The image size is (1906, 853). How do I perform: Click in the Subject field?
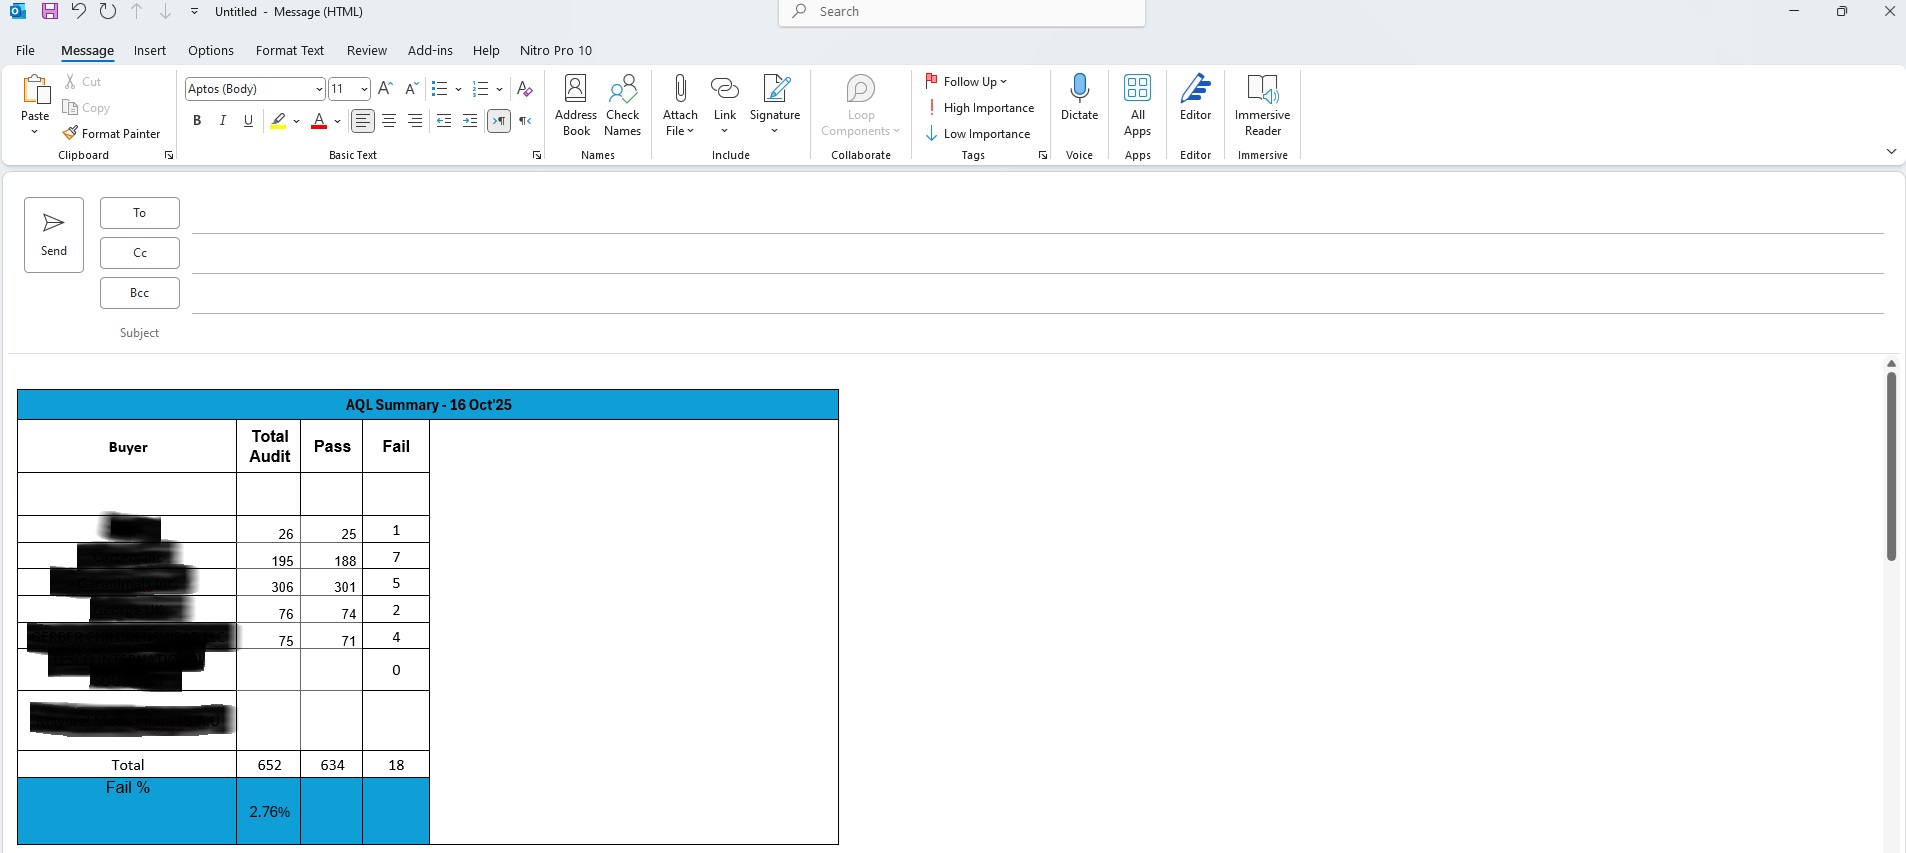(1037, 333)
